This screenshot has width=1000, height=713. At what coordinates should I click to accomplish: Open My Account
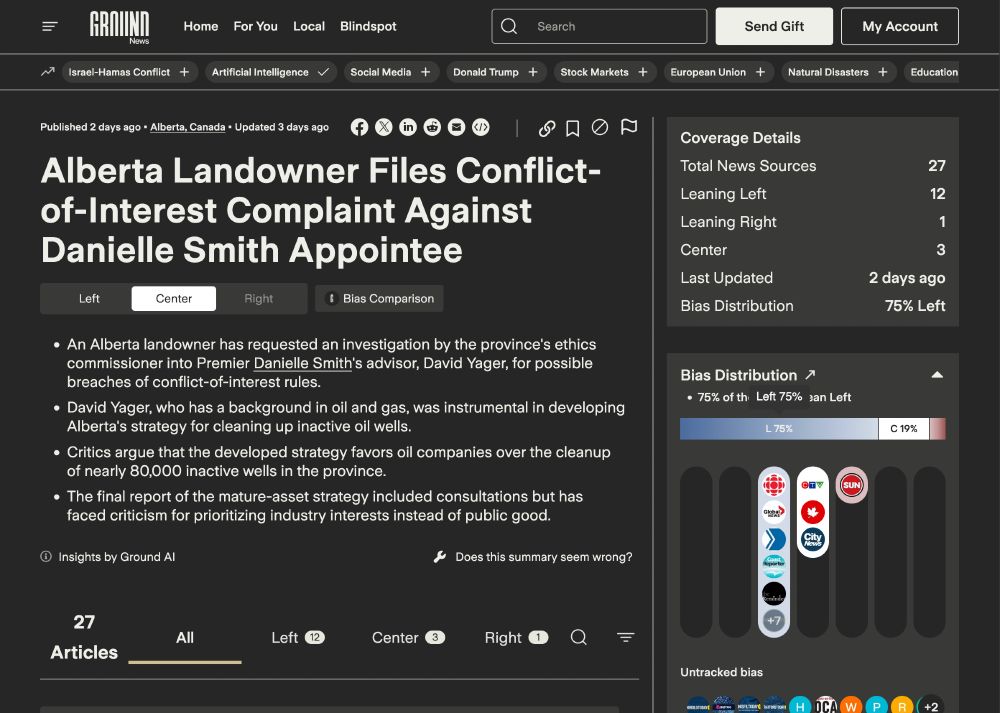[x=900, y=26]
